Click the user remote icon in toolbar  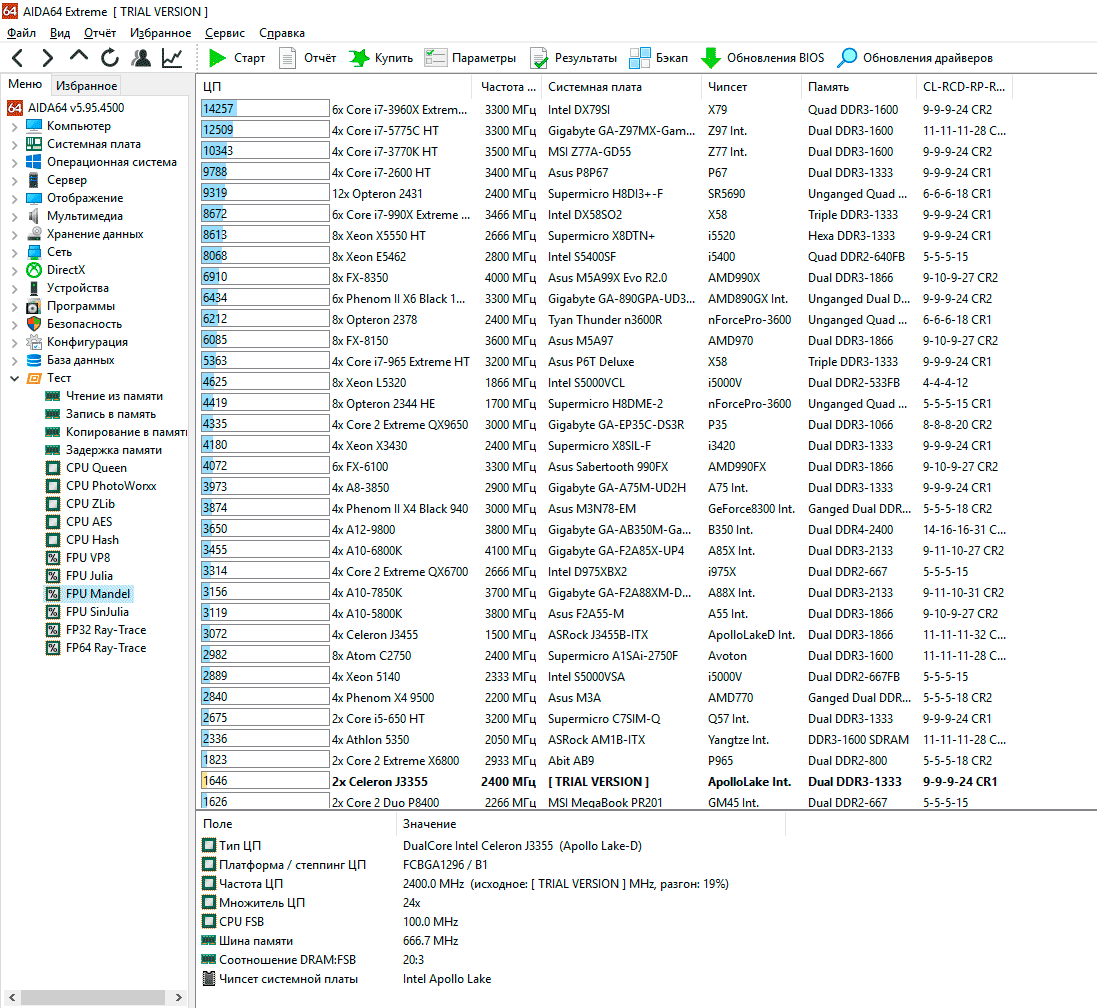141,58
